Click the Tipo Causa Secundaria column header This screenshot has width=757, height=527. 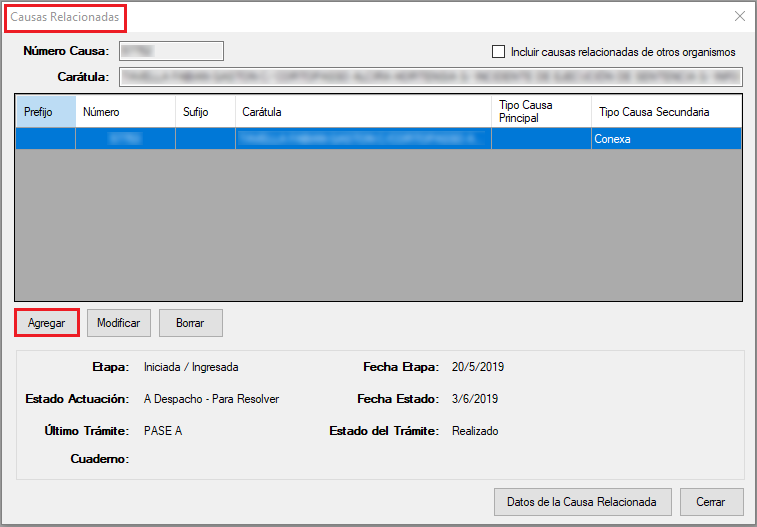tap(665, 112)
